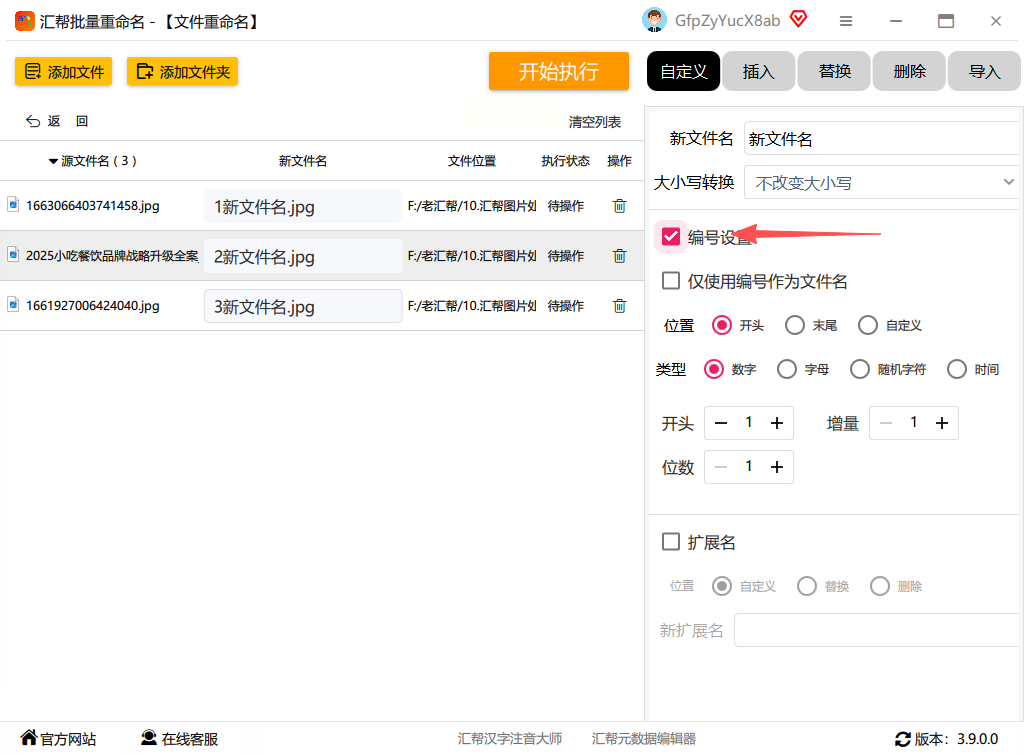Click 清空列表 to clear the list
This screenshot has height=755, width=1024.
(594, 122)
